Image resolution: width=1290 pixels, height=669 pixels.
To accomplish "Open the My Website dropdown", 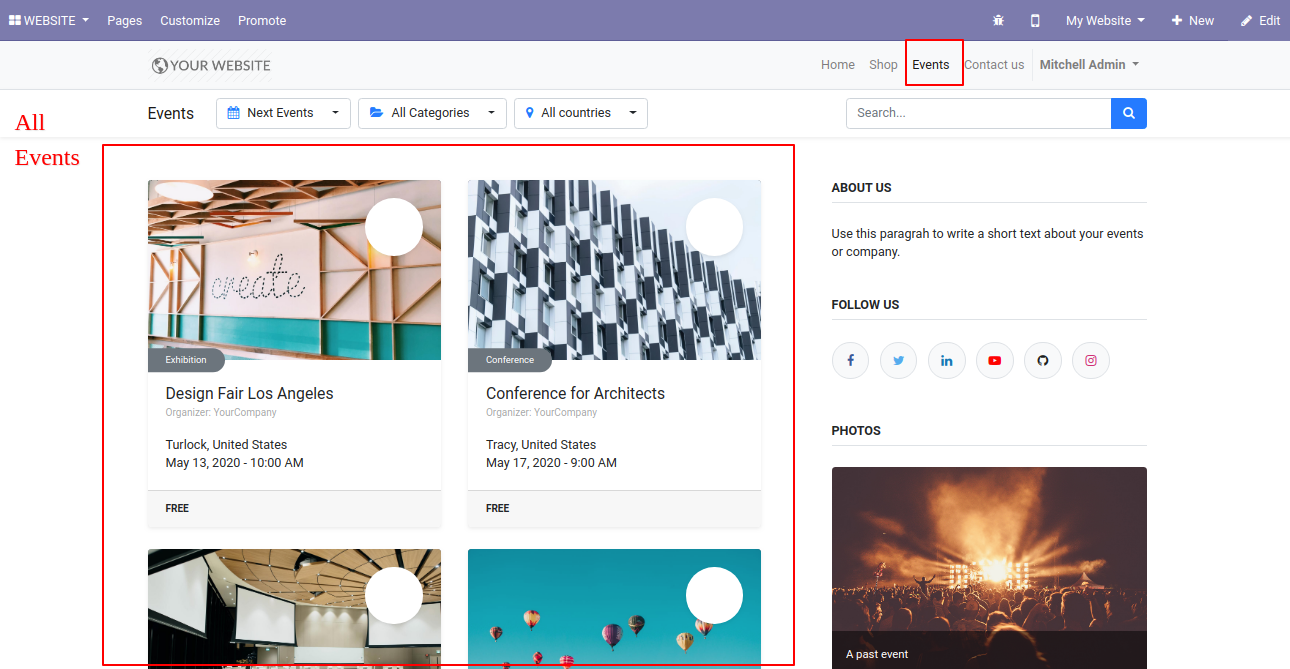I will [1105, 20].
